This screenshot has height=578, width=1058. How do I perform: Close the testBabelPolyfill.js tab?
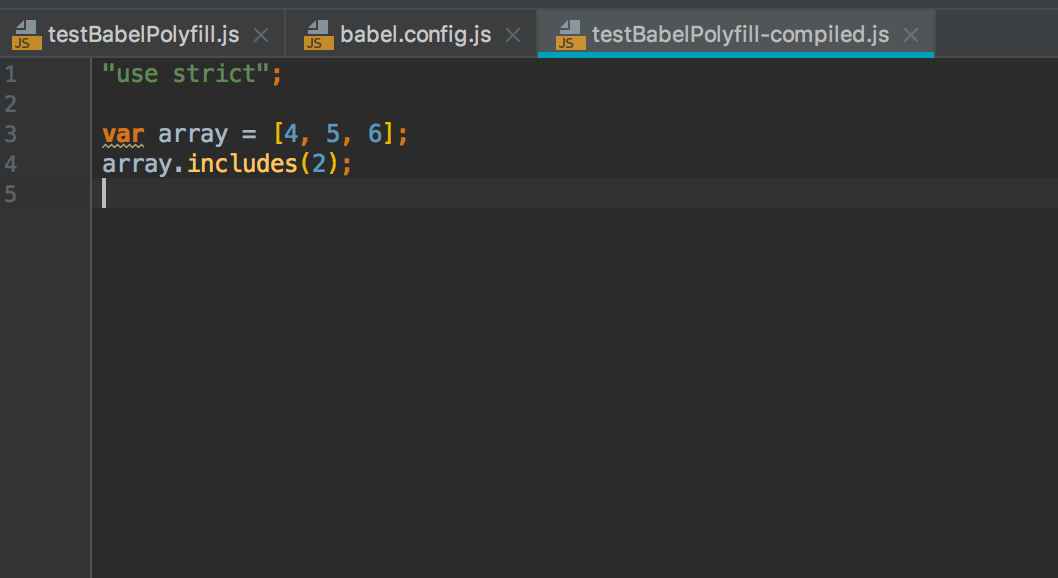point(261,35)
